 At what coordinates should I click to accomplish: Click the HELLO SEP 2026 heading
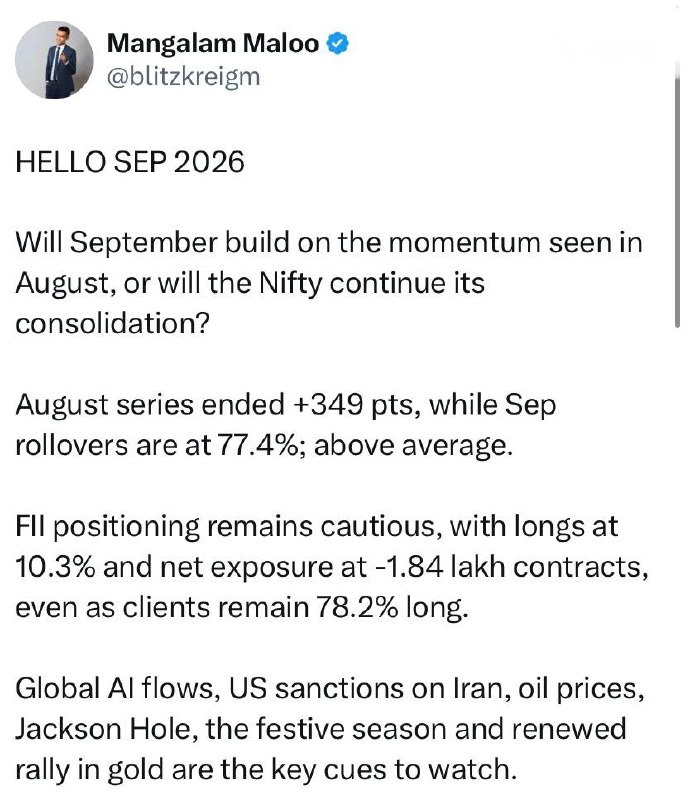coord(130,162)
